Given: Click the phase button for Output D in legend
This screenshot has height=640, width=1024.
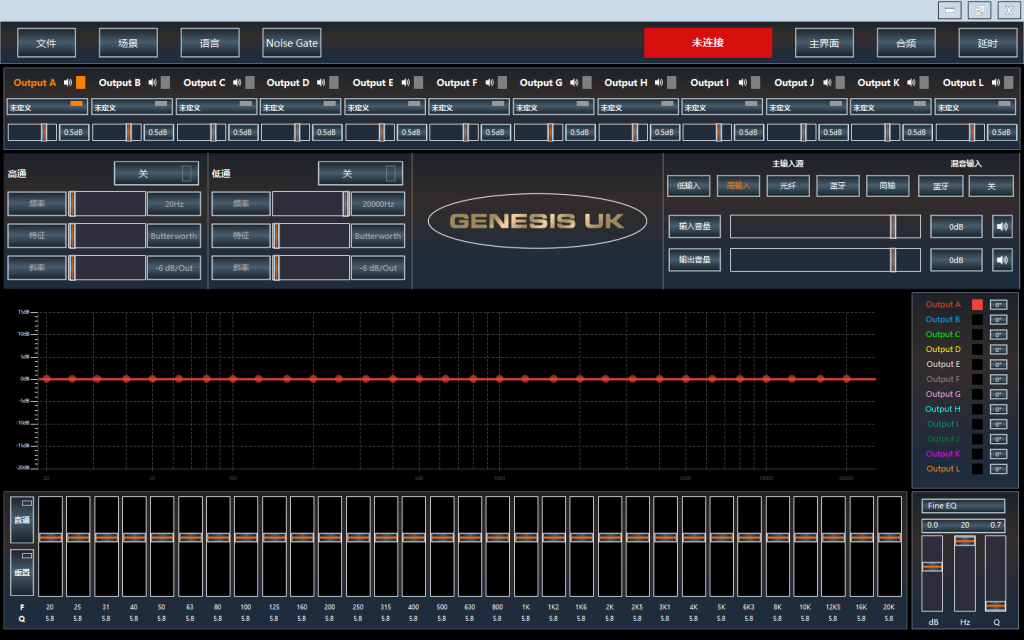Looking at the screenshot, I should 998,349.
